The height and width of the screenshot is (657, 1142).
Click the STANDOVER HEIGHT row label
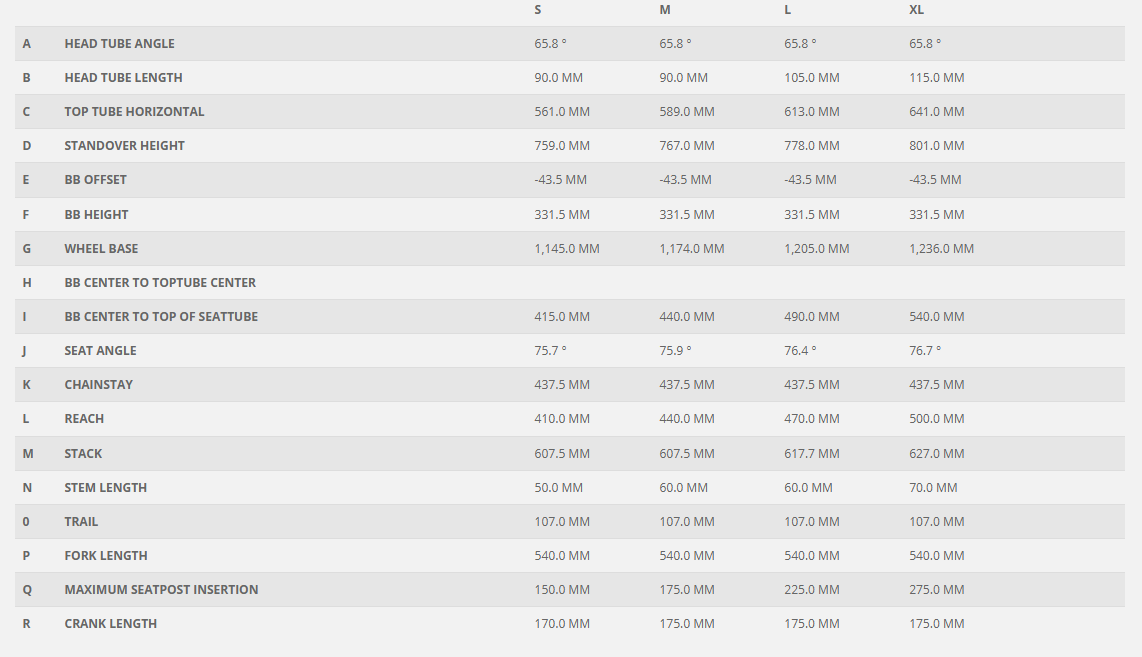point(124,146)
